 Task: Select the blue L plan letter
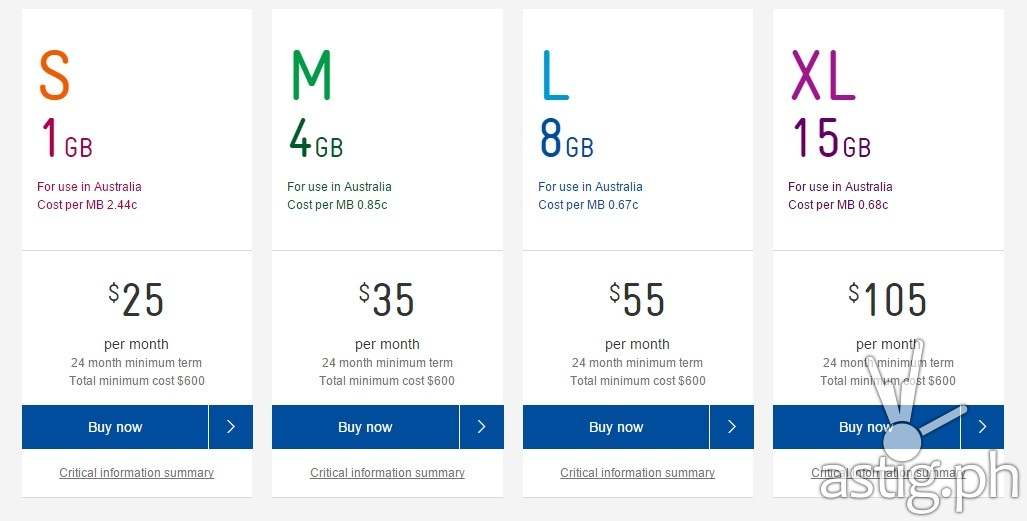click(x=555, y=75)
